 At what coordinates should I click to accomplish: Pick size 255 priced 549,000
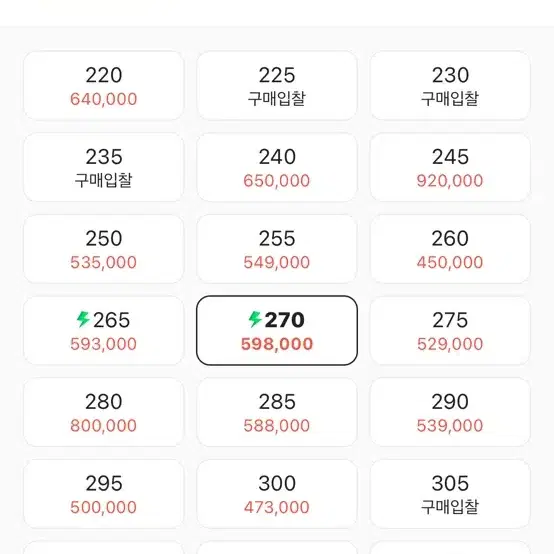(277, 249)
